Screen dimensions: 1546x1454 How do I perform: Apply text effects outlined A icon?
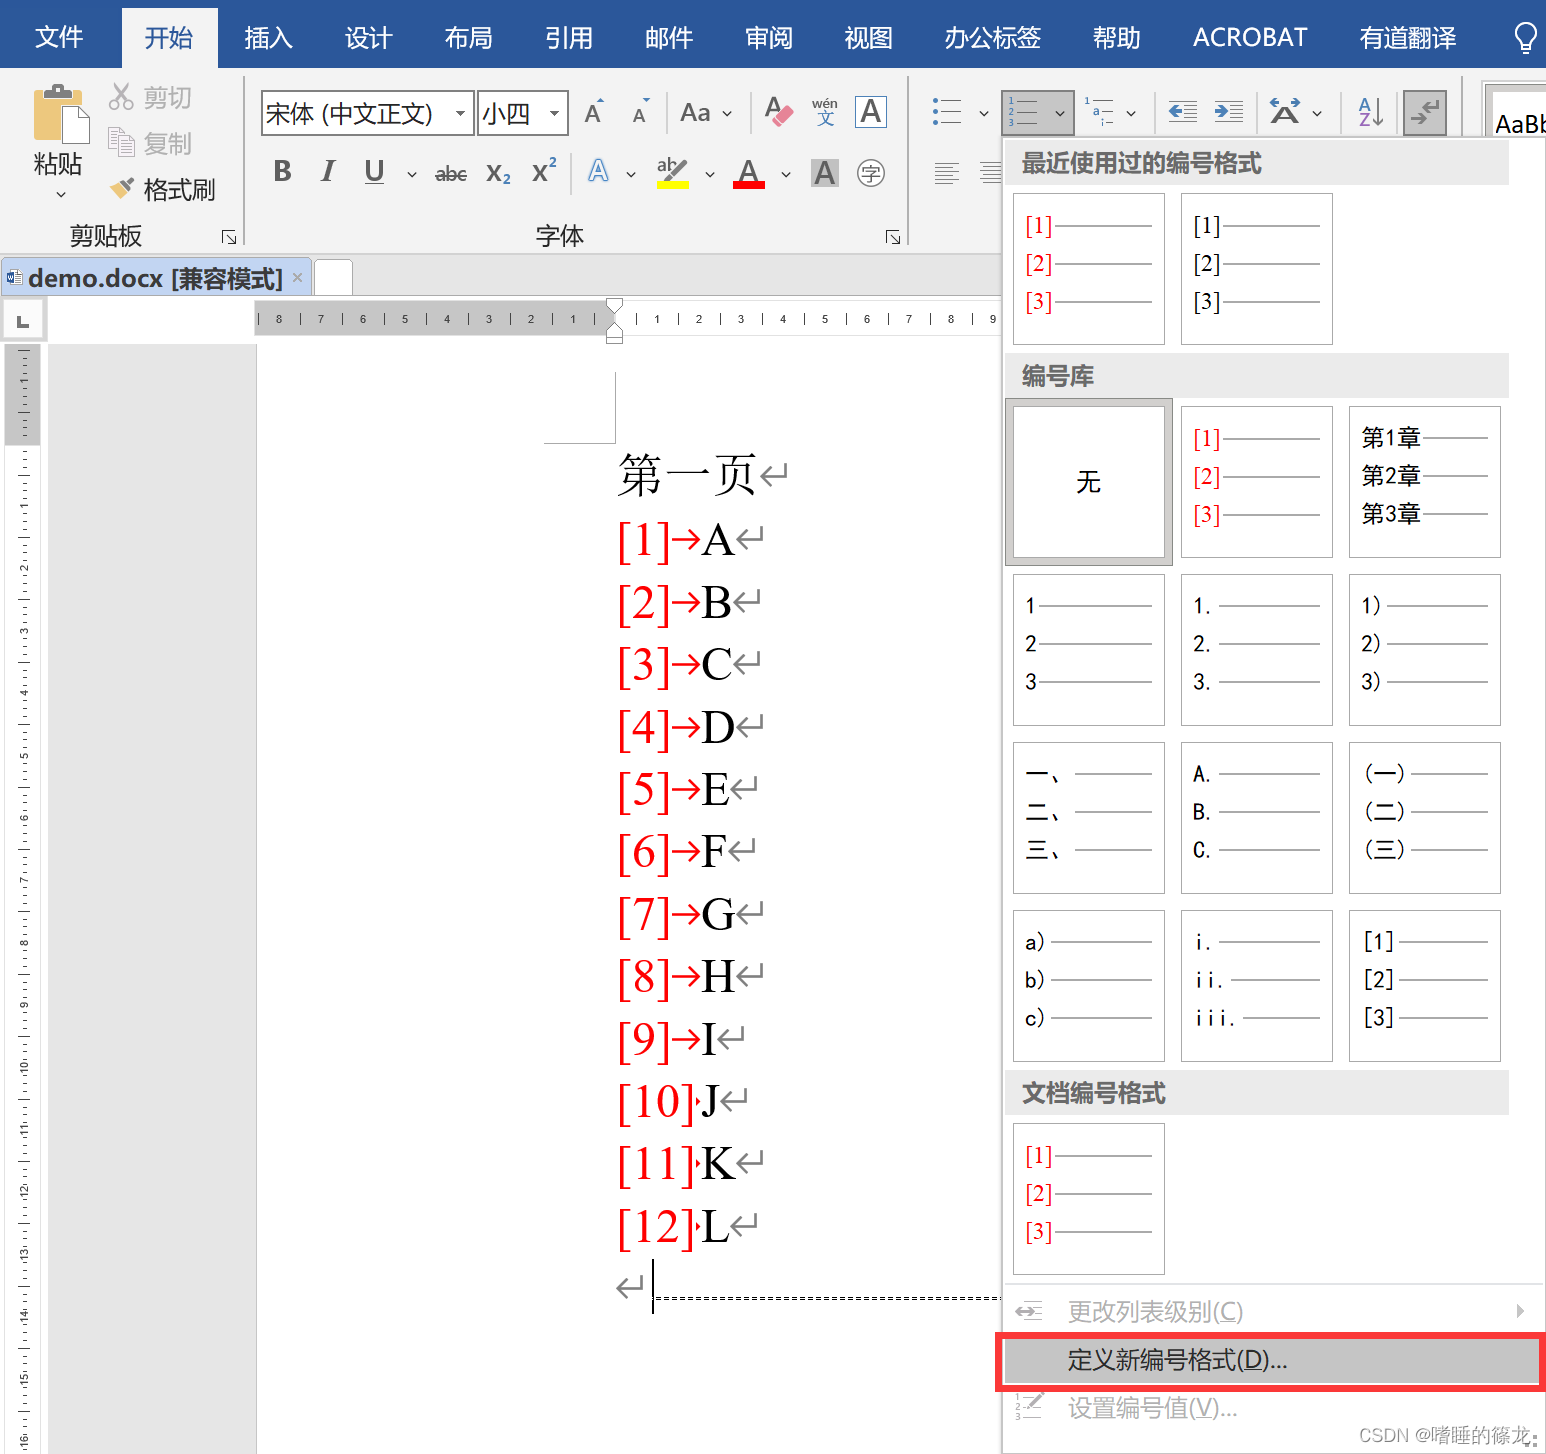coord(598,172)
